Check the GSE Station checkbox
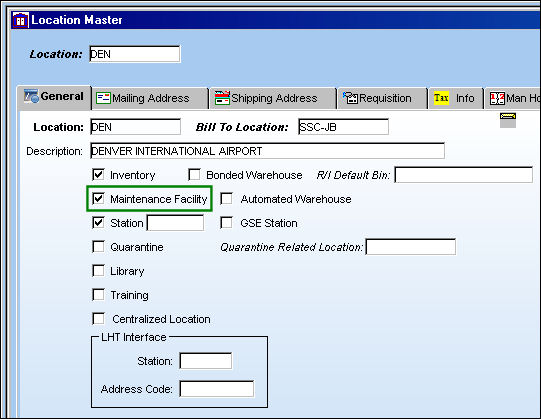 pyautogui.click(x=226, y=223)
